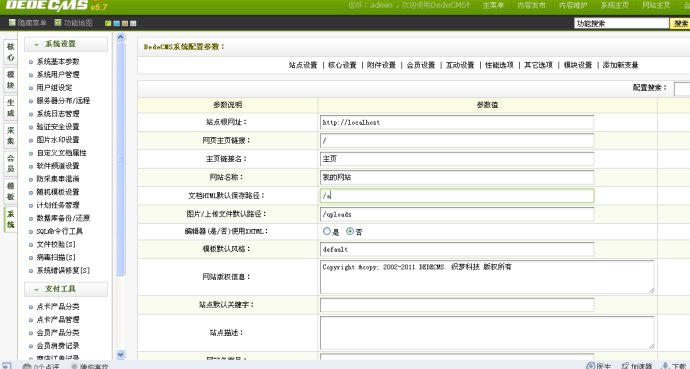Open 点卡产品管理 in the sidebar
The height and width of the screenshot is (369, 690).
(58, 320)
